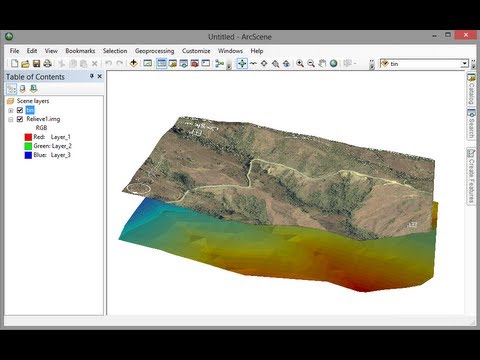Screen dimensions: 480x360
Task: Click the Layer_1 band label
Action: [x=61, y=137]
